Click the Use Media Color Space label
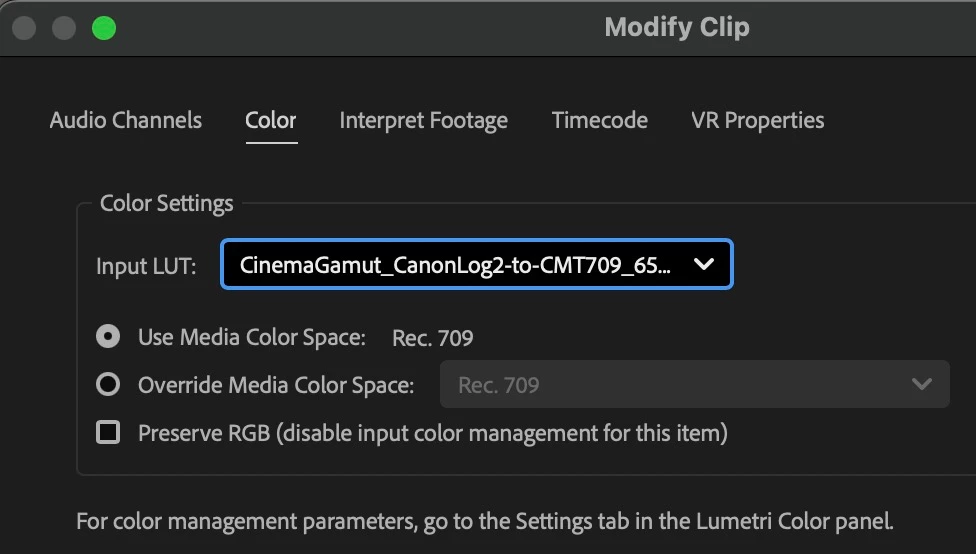The image size is (976, 554). [252, 337]
